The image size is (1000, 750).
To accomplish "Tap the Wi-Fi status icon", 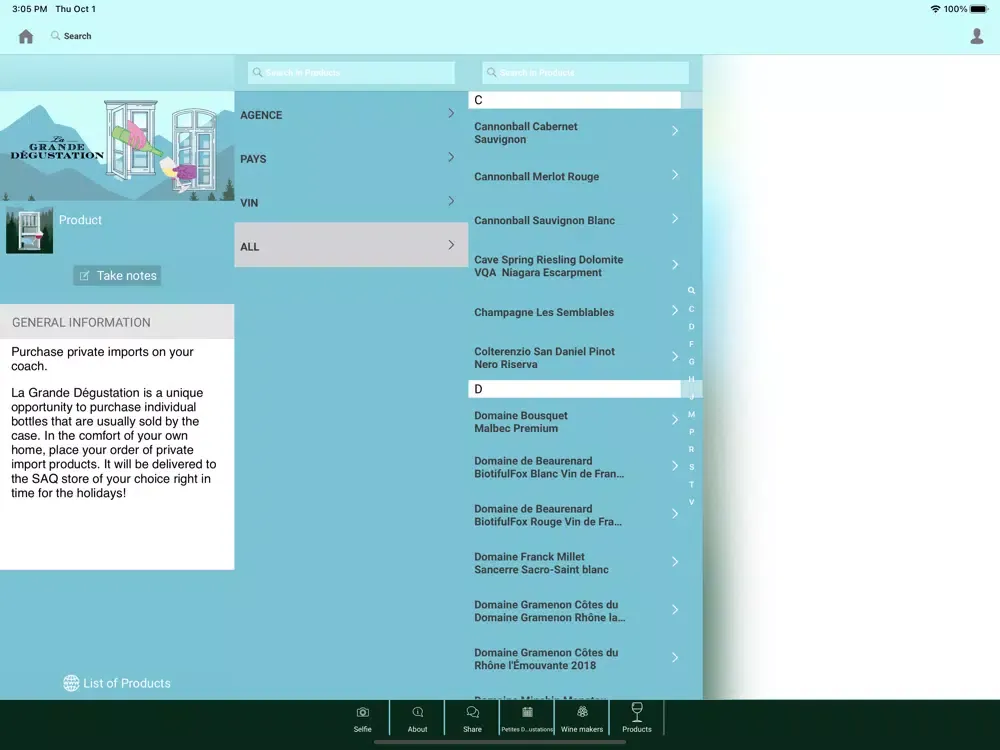I will 935,9.
